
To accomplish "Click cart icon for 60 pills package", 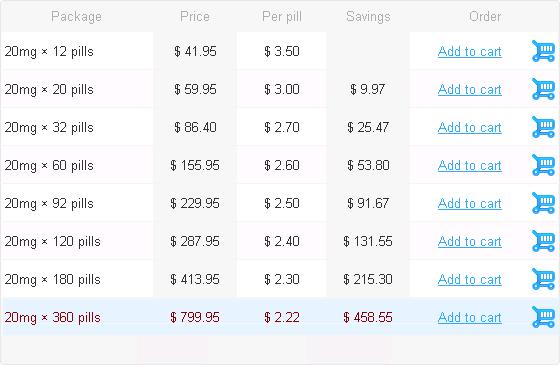I will click(543, 165).
